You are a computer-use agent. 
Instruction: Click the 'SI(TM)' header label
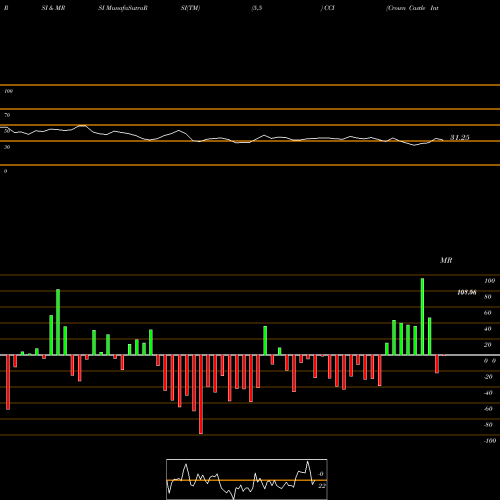point(190,8)
